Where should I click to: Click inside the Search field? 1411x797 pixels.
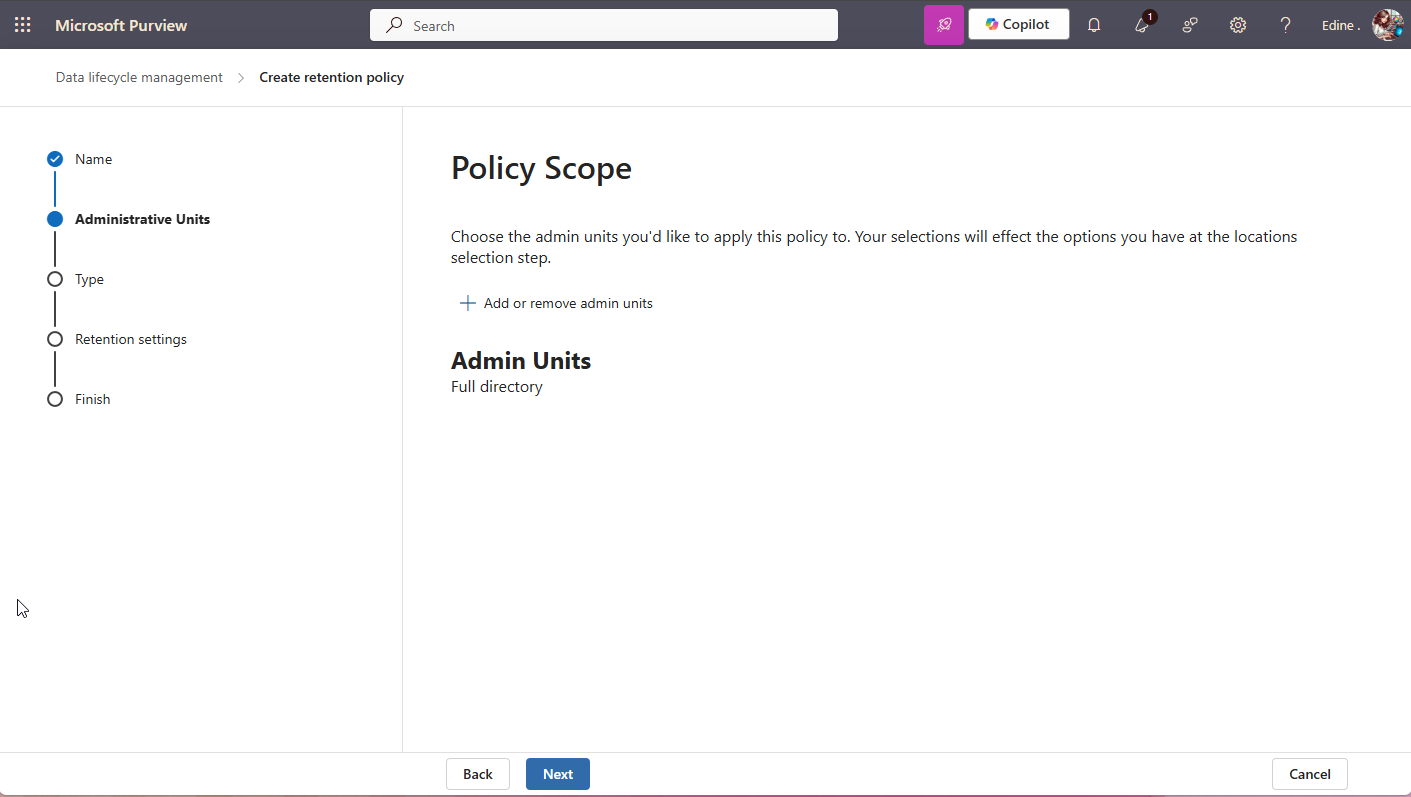point(604,25)
